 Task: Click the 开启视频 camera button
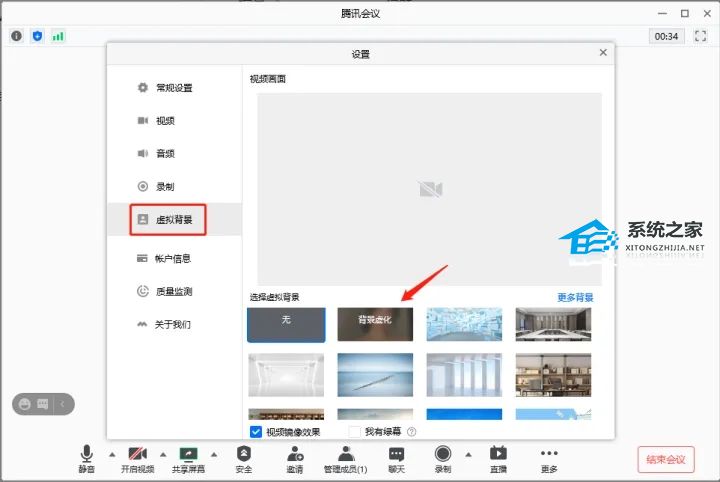pos(137,459)
